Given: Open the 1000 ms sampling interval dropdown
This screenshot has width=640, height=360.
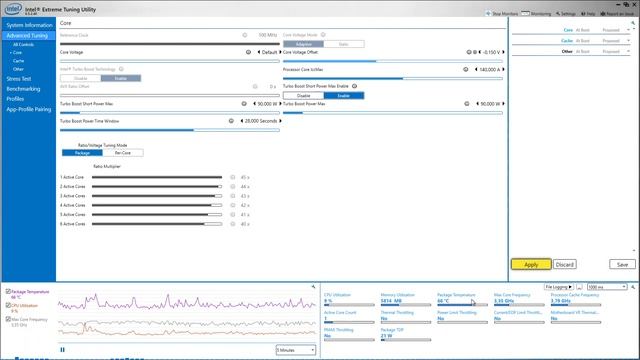Looking at the screenshot, I should (x=607, y=287).
